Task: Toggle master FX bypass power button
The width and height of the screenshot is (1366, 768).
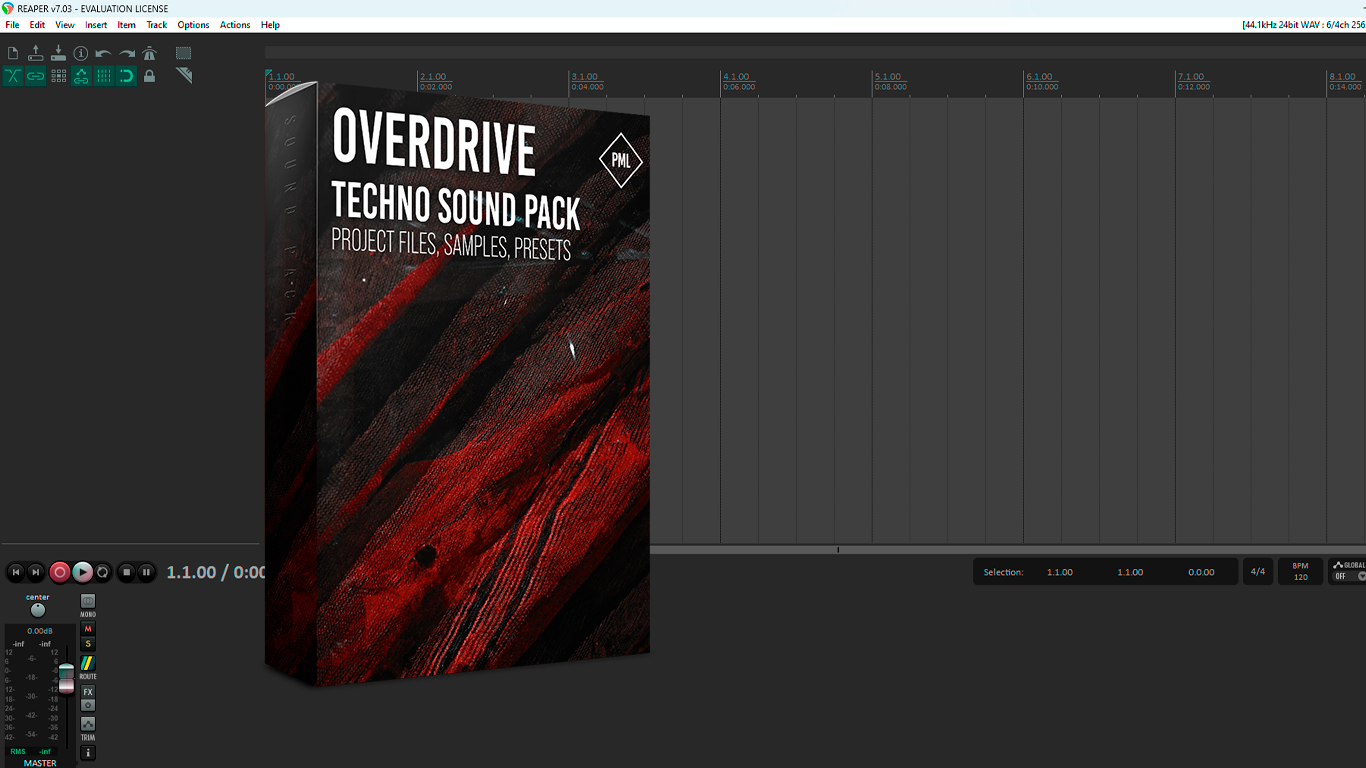Action: pos(88,705)
